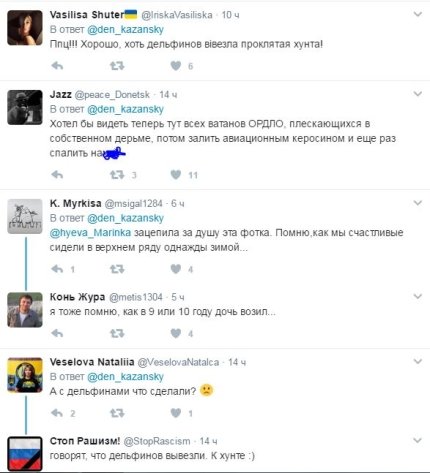Retweet Vasilisa Shuter's dolphin tweet
The image size is (430, 473).
coord(117,66)
